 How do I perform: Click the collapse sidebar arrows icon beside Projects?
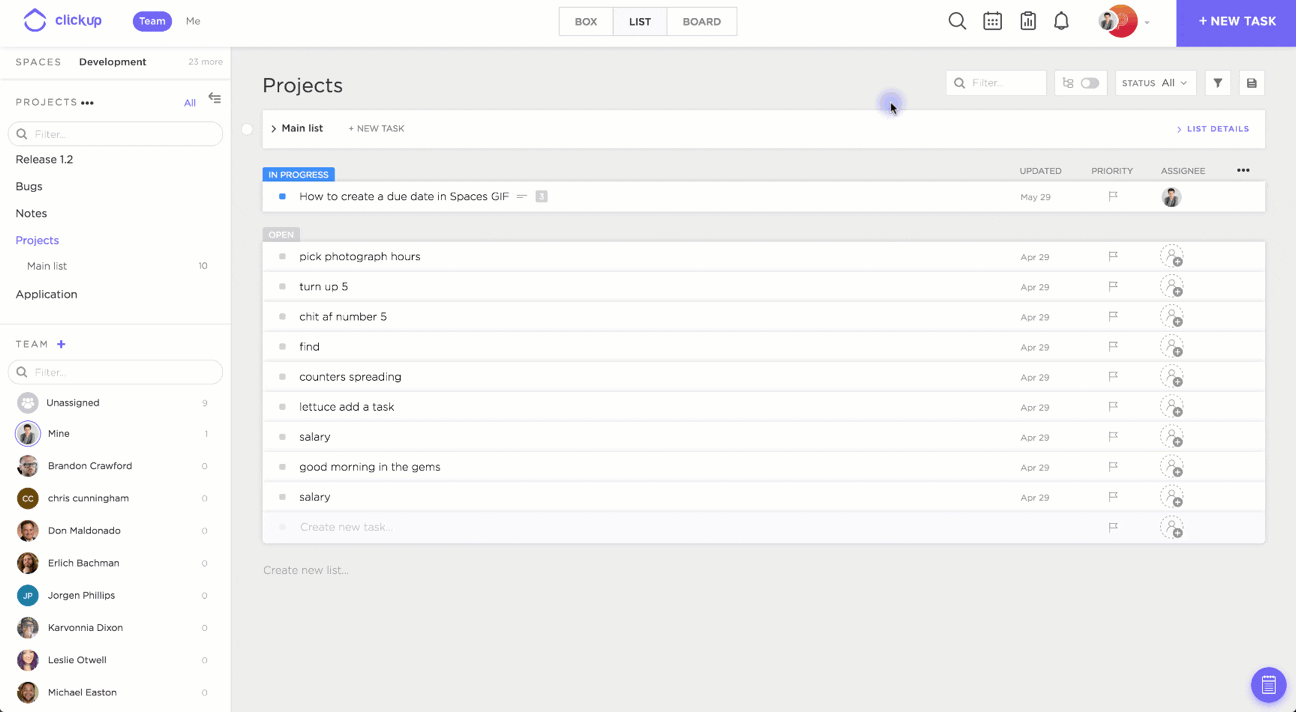[x=214, y=96]
